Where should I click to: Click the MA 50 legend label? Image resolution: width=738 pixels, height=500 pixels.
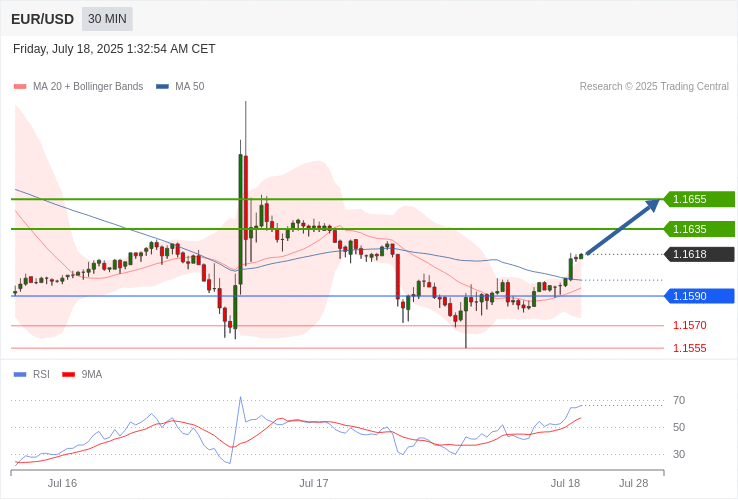(190, 87)
